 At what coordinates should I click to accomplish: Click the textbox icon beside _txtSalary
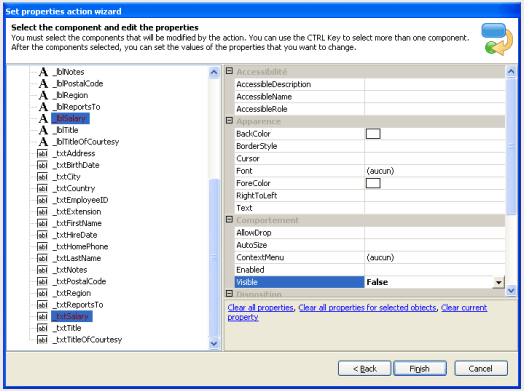coord(42,316)
